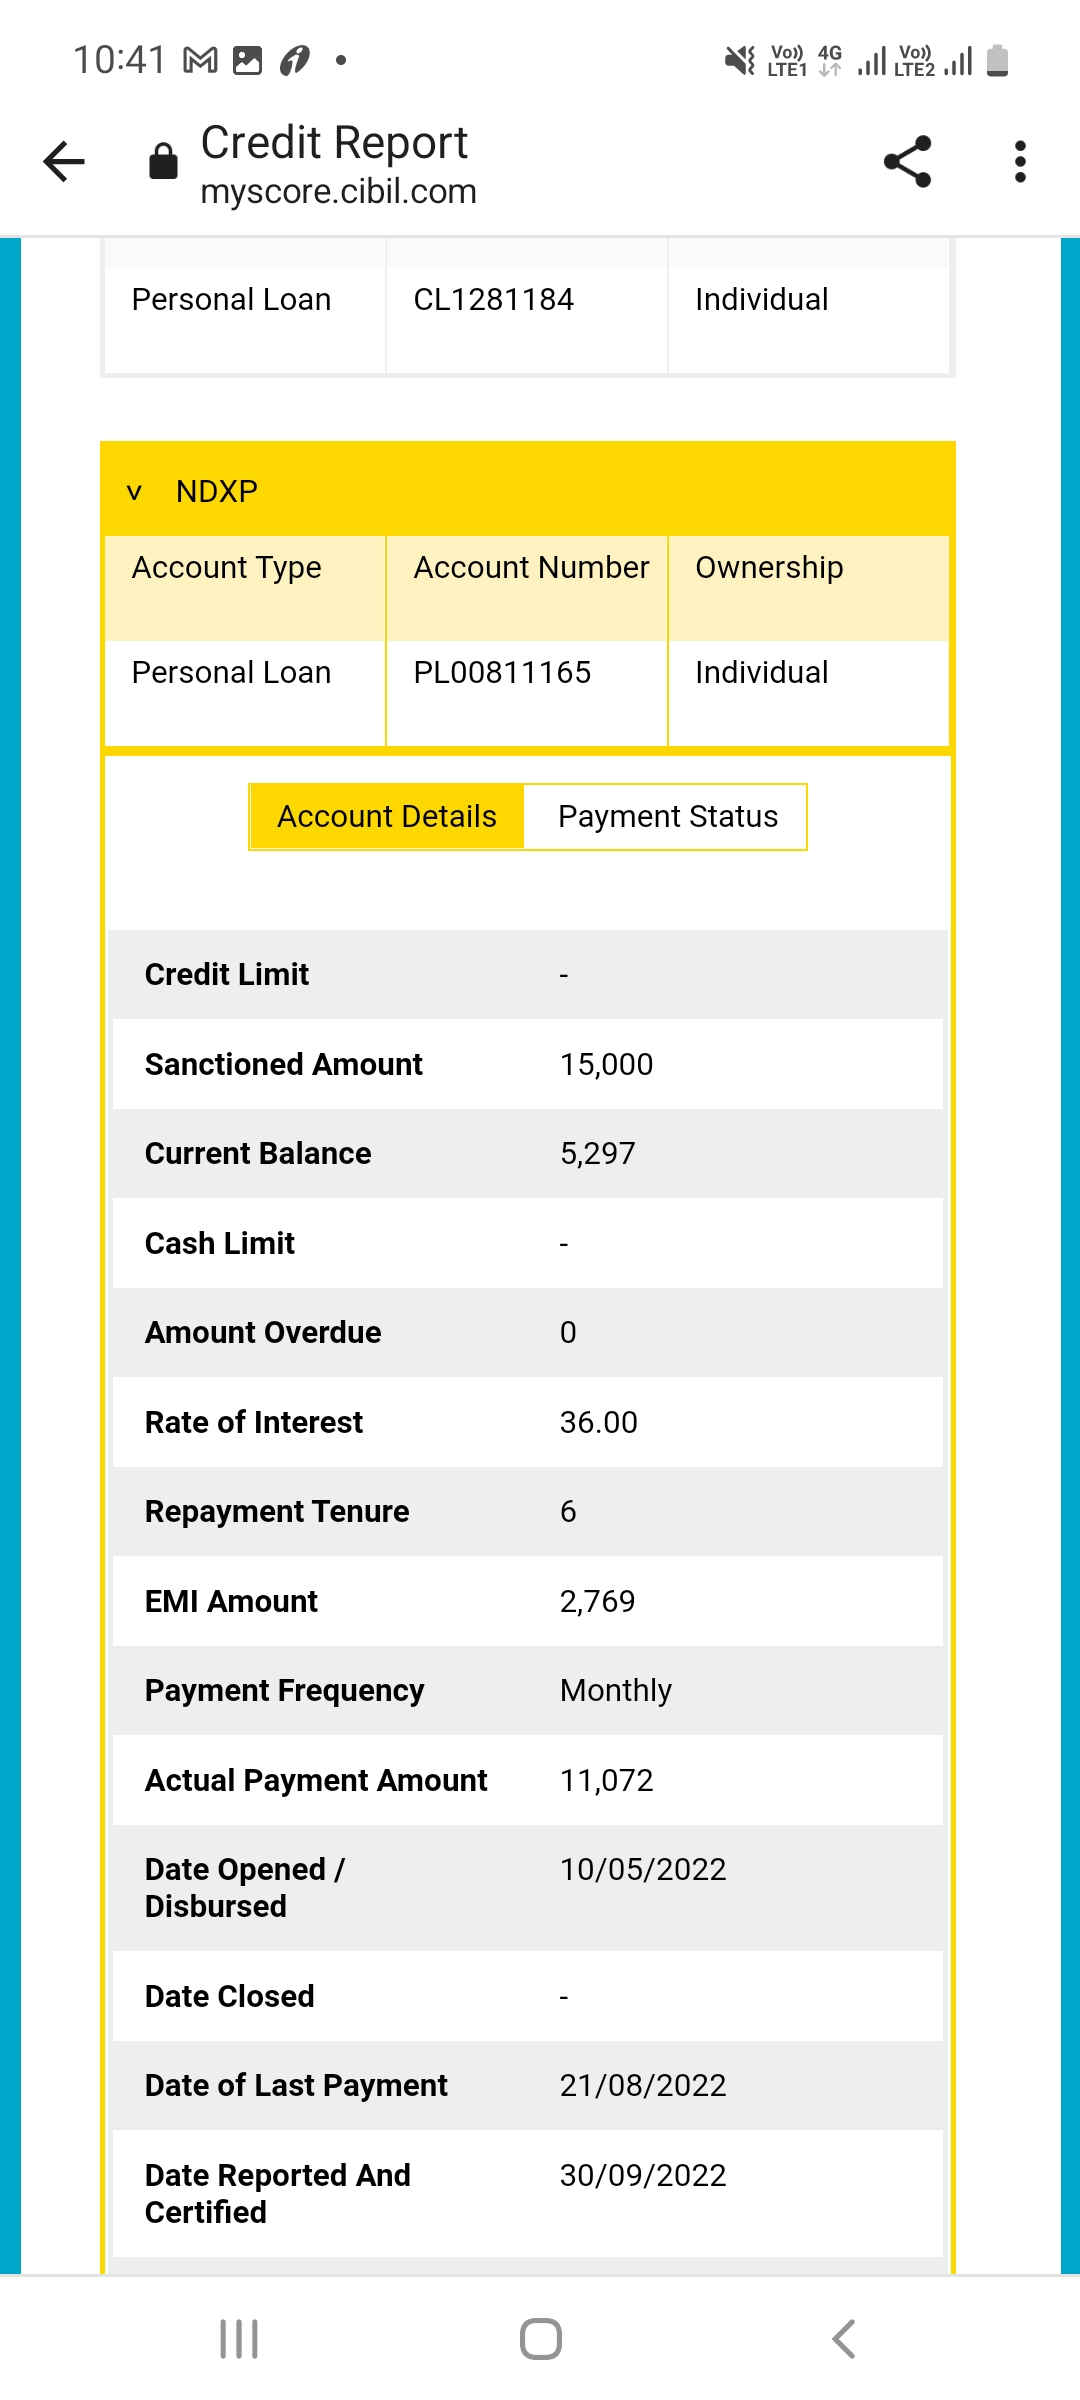The image size is (1080, 2400).
Task: Tap the Gmail notification icon
Action: pos(200,61)
